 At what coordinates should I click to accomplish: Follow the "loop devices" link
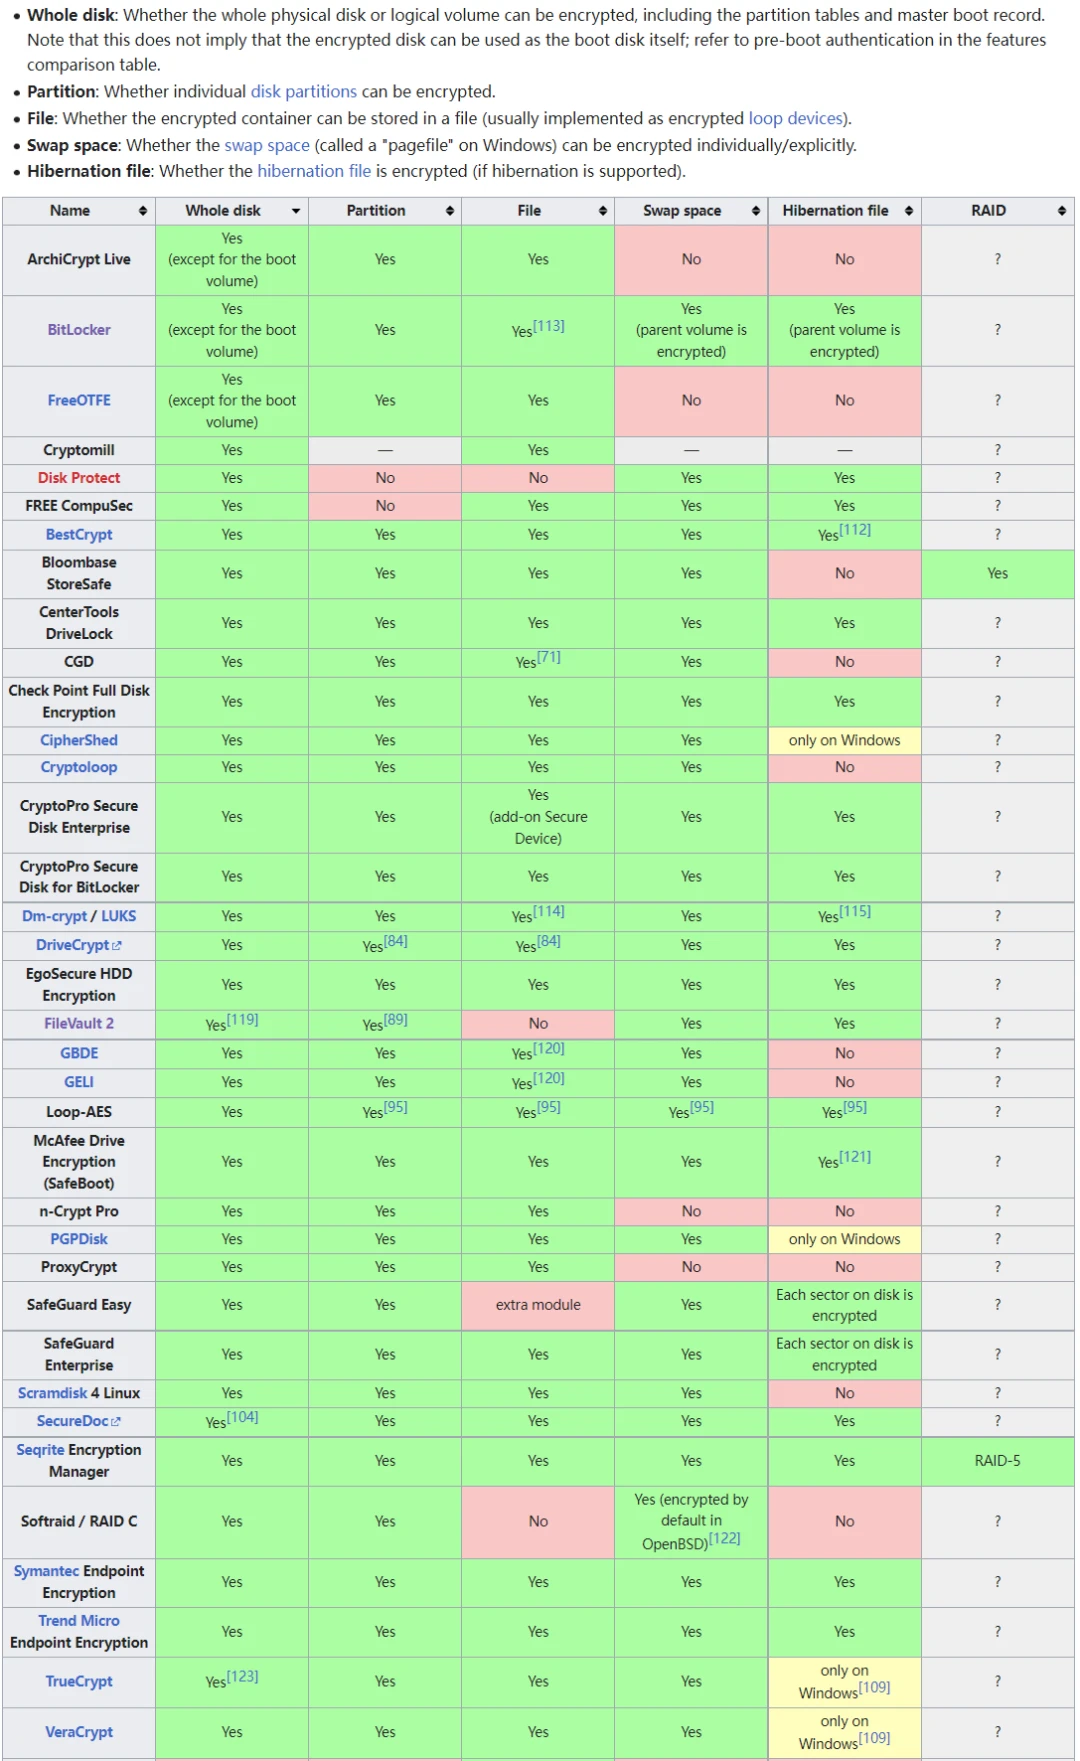tap(796, 118)
